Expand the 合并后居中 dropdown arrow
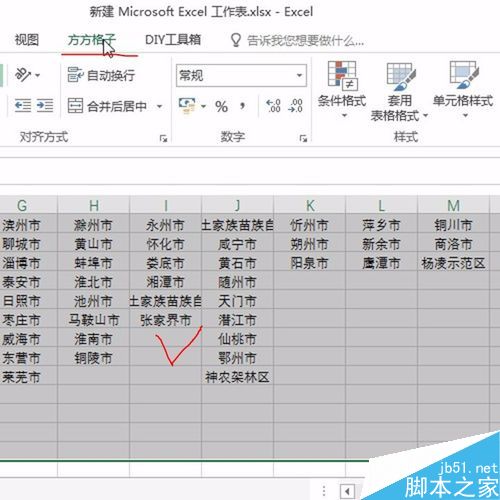The width and height of the screenshot is (500, 500). (160, 107)
